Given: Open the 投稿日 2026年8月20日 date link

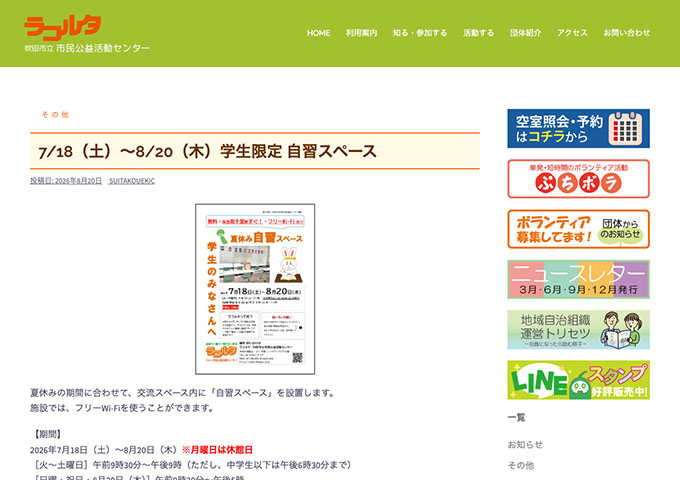Looking at the screenshot, I should (66, 181).
